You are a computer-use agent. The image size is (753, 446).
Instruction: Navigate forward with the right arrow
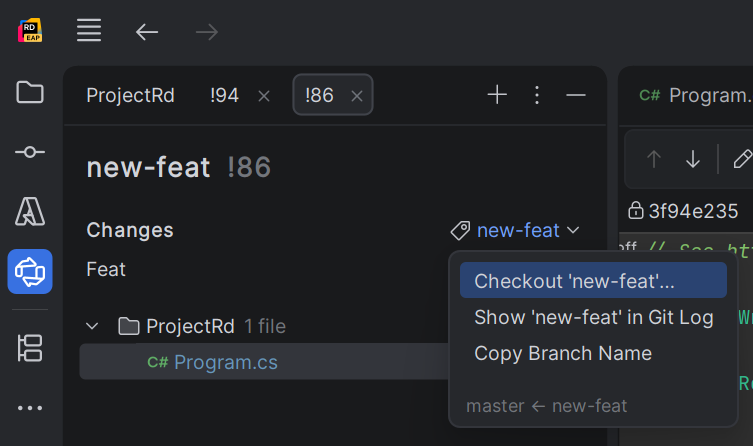[207, 32]
